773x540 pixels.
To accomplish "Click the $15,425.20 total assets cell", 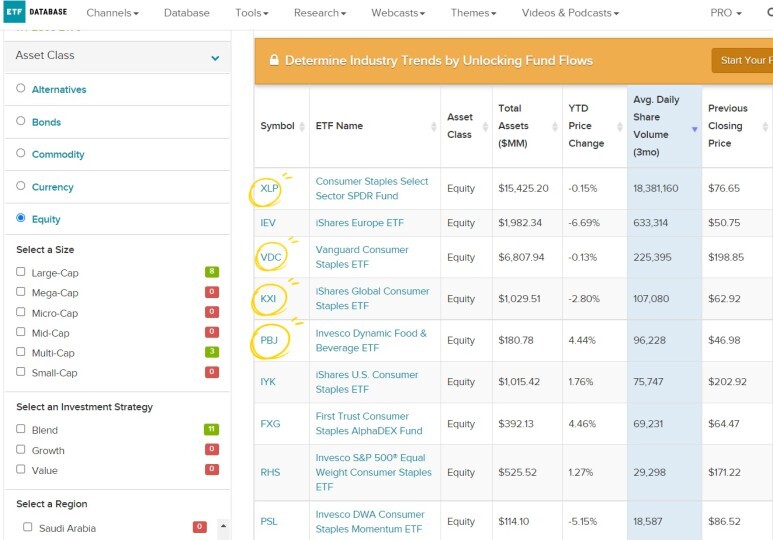I will pyautogui.click(x=527, y=188).
